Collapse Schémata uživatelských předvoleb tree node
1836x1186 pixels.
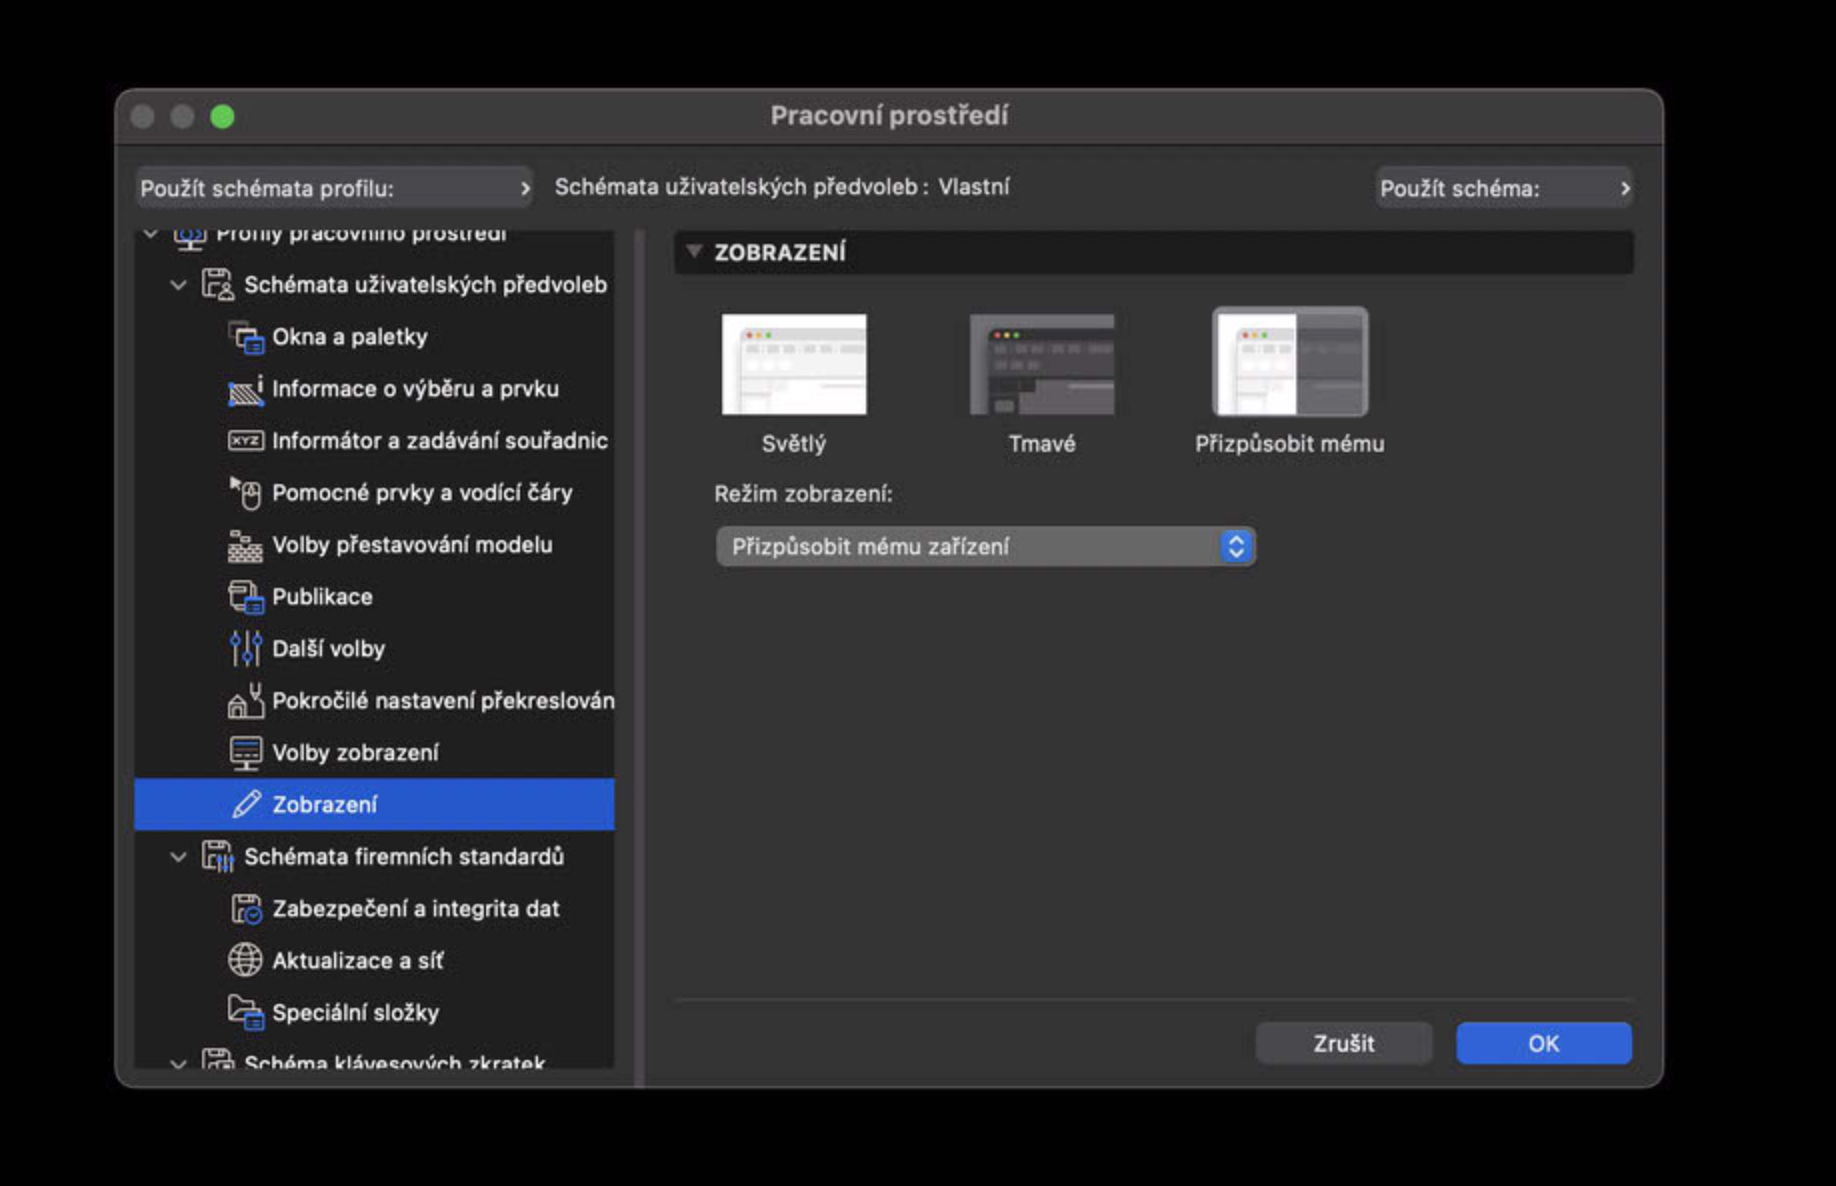tap(178, 285)
